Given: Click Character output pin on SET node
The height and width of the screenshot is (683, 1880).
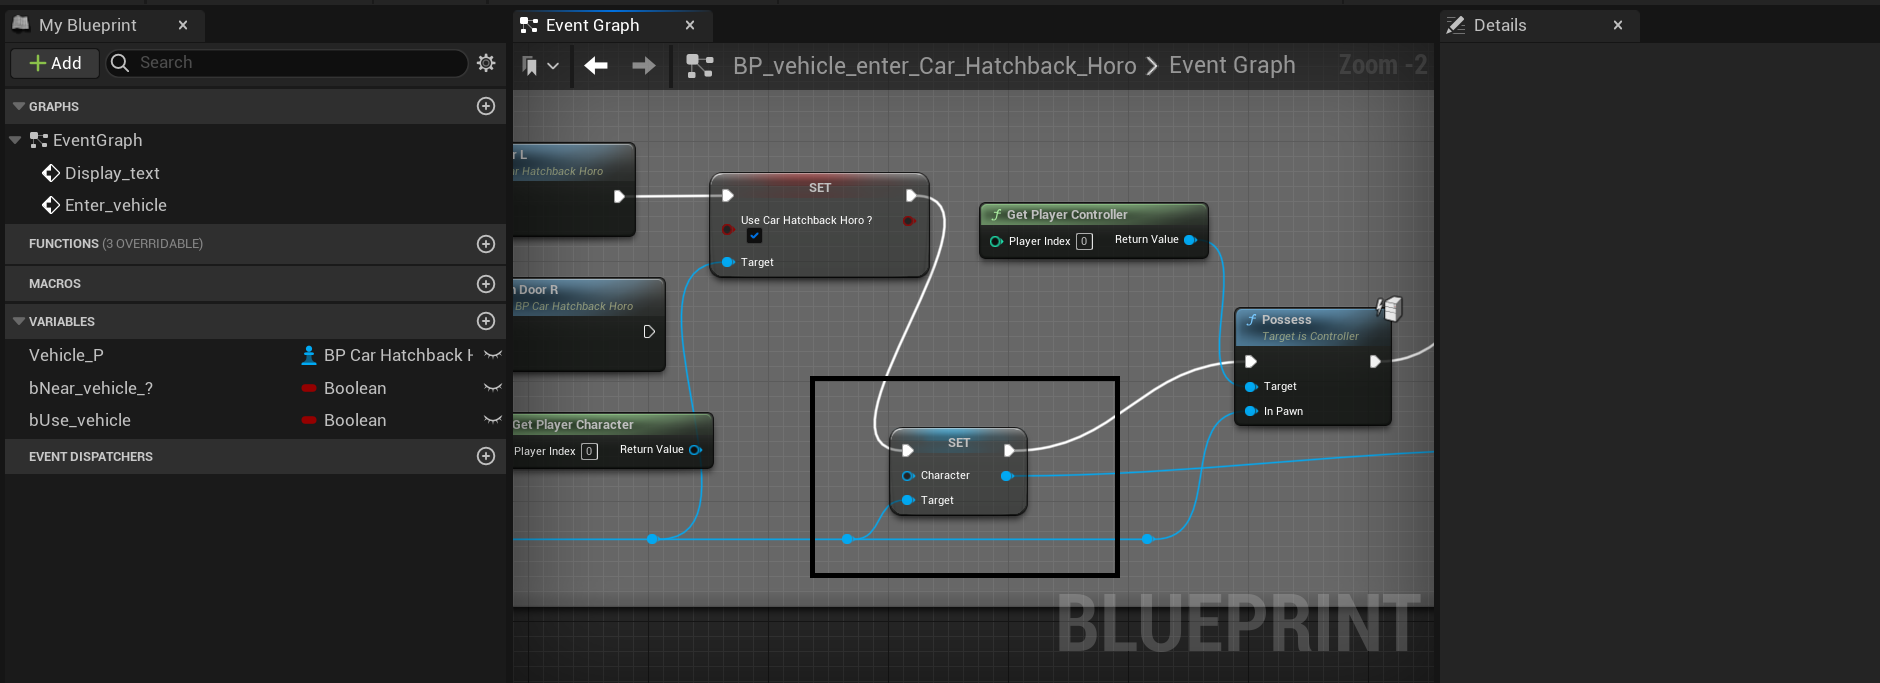Looking at the screenshot, I should point(1007,476).
